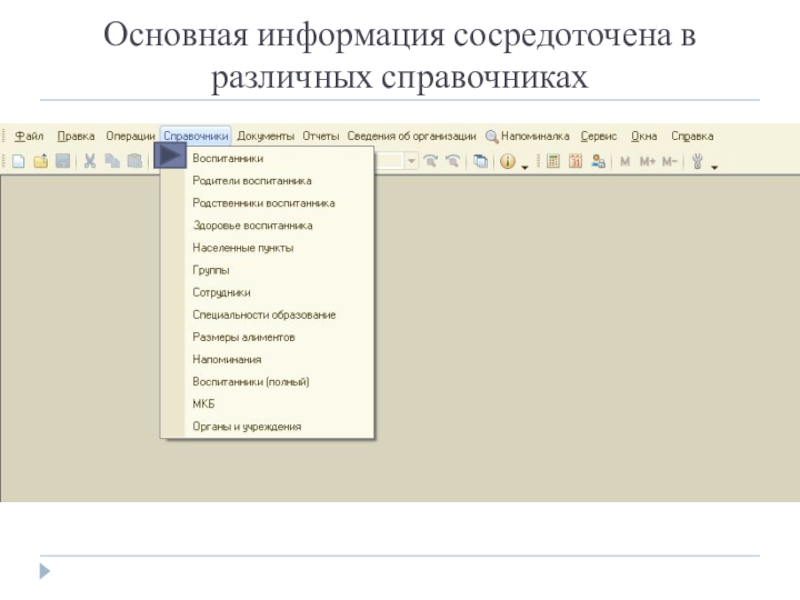Click the M+ memory add button
The height and width of the screenshot is (600, 800).
coord(647,162)
